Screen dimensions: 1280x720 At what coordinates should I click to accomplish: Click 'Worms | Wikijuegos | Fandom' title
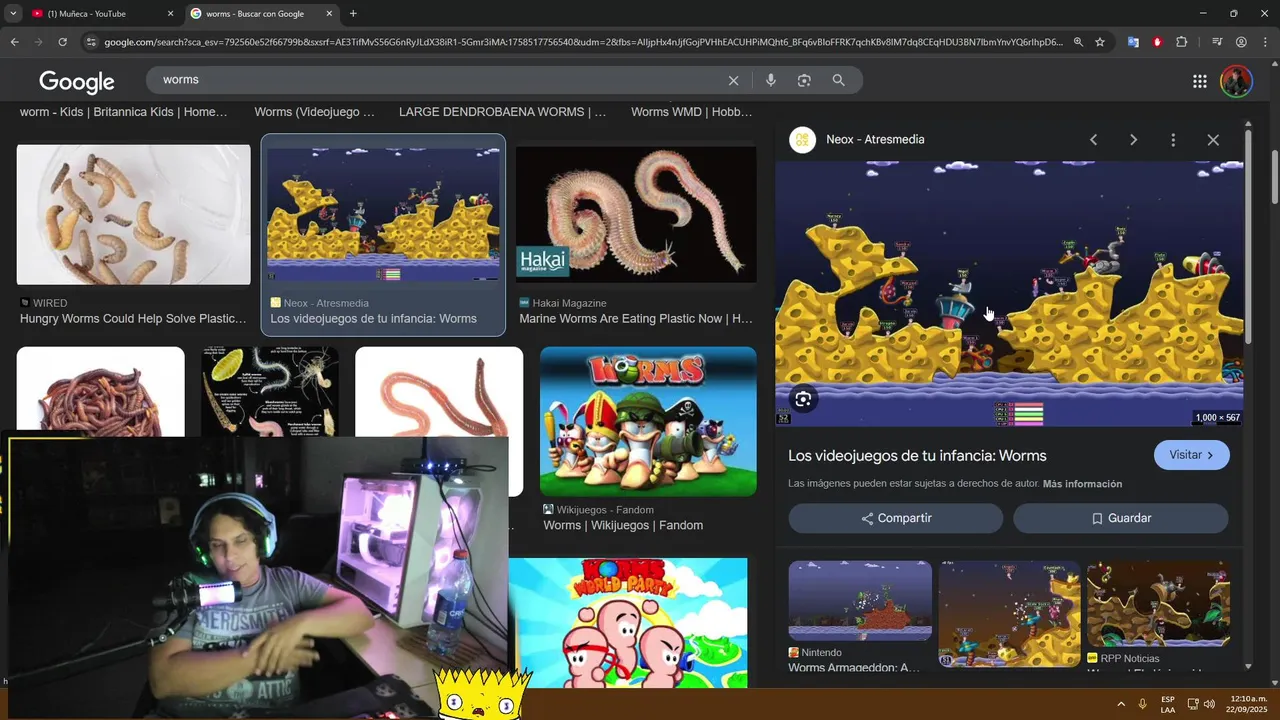[623, 525]
